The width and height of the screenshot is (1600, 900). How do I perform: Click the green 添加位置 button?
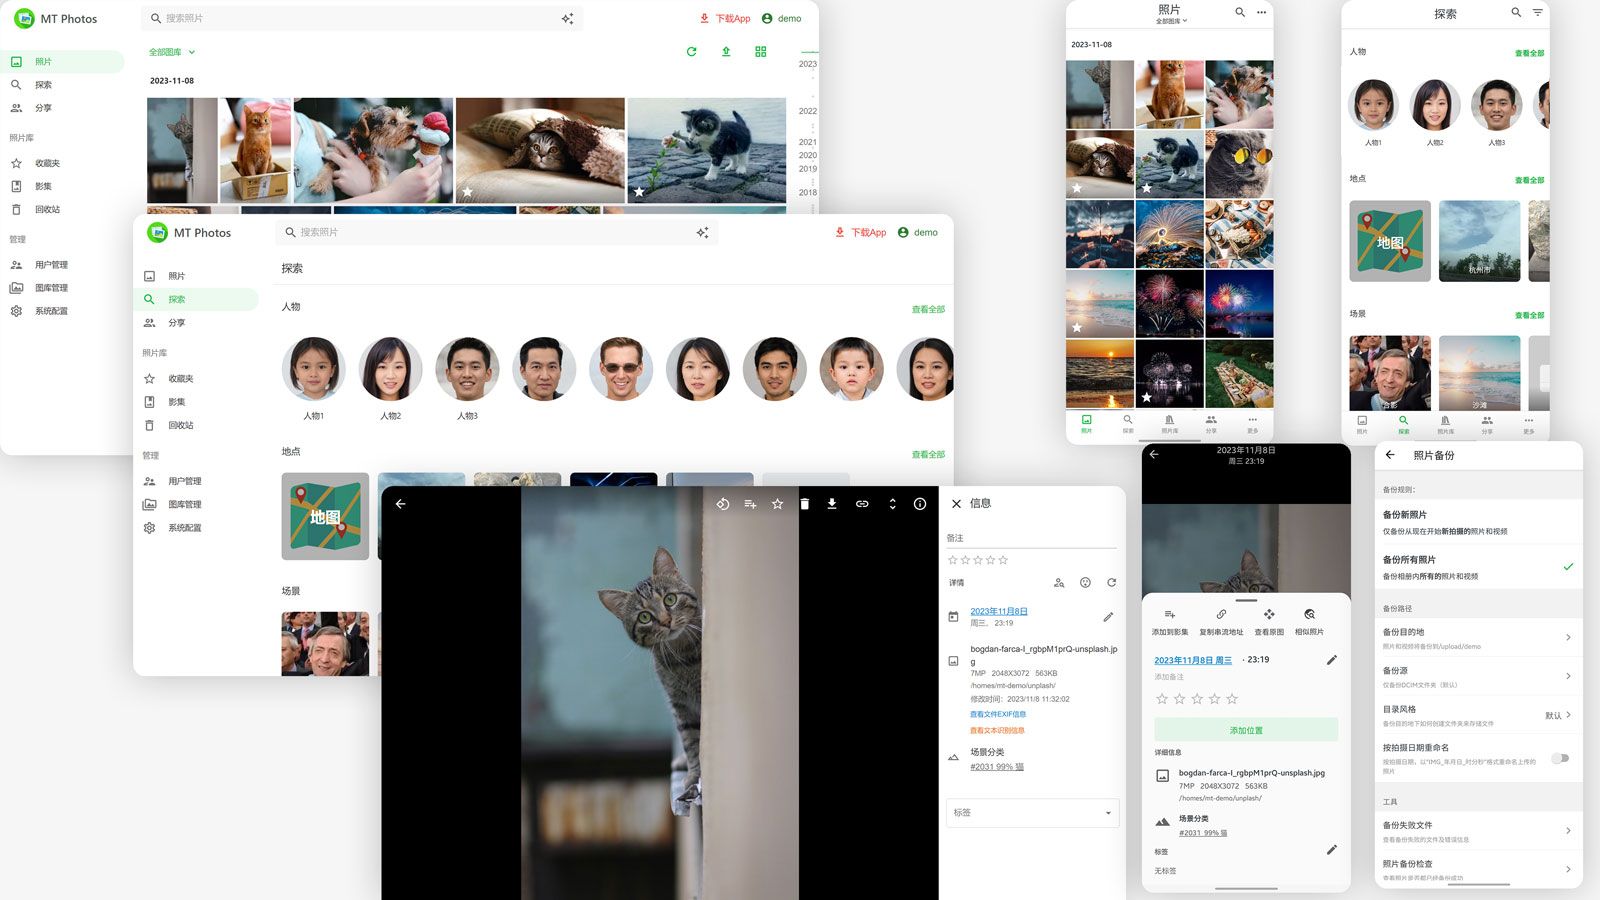(x=1246, y=730)
